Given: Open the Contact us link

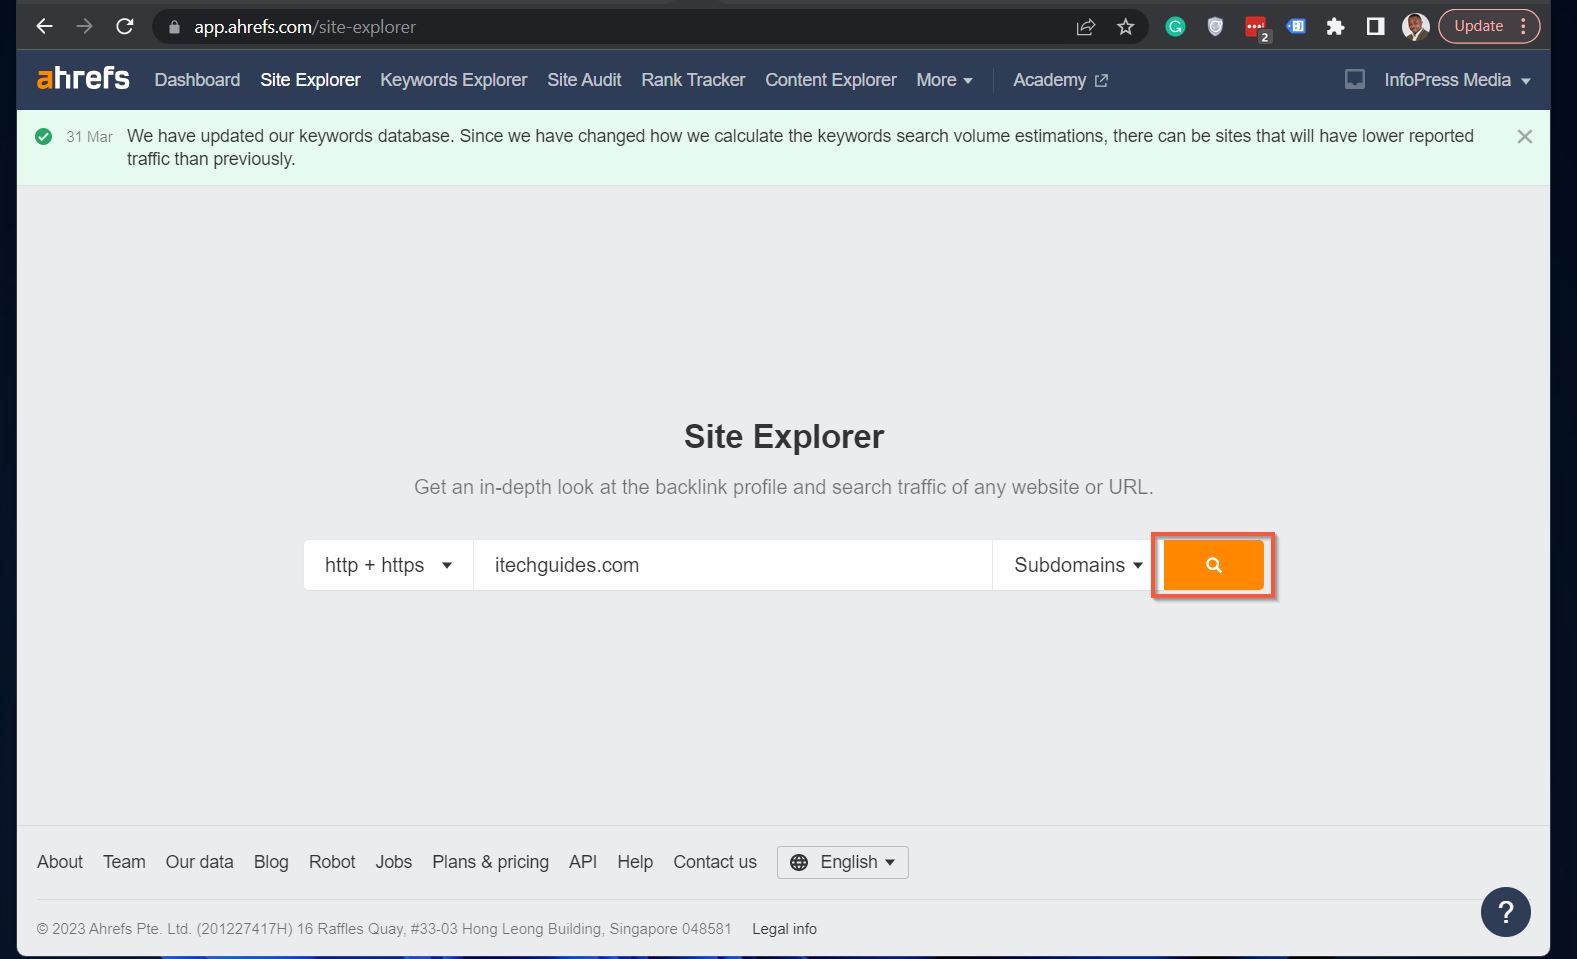Looking at the screenshot, I should [x=715, y=862].
